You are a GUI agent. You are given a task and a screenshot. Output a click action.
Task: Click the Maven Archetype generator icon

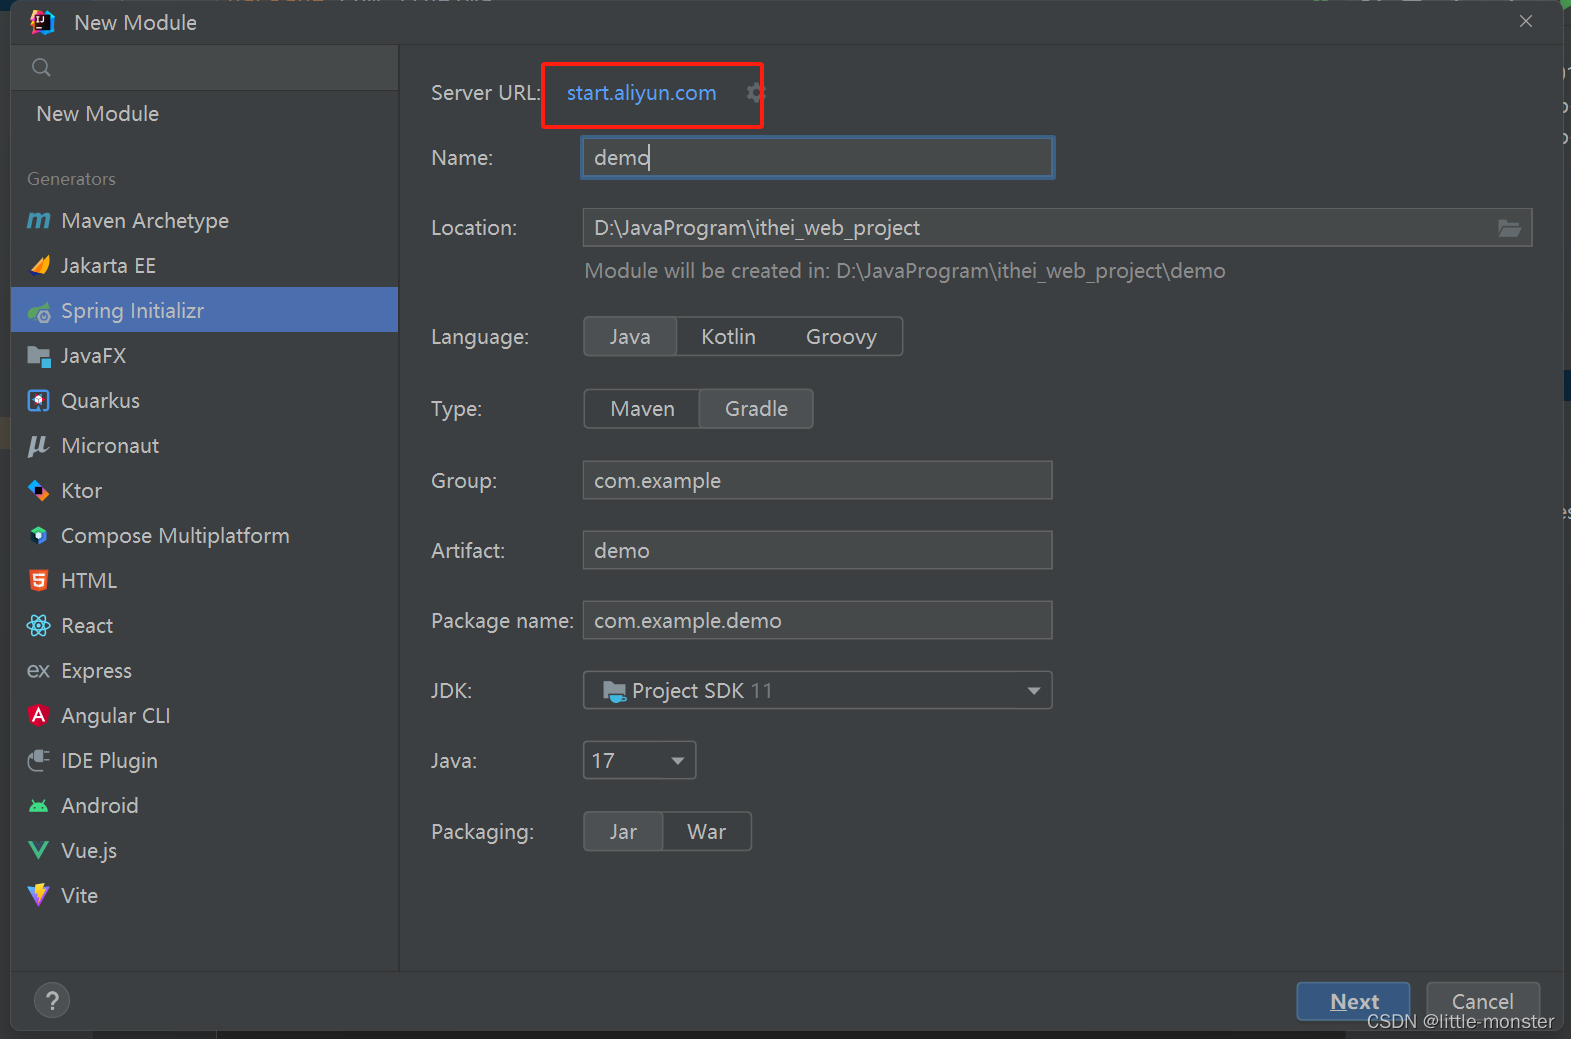pos(39,221)
